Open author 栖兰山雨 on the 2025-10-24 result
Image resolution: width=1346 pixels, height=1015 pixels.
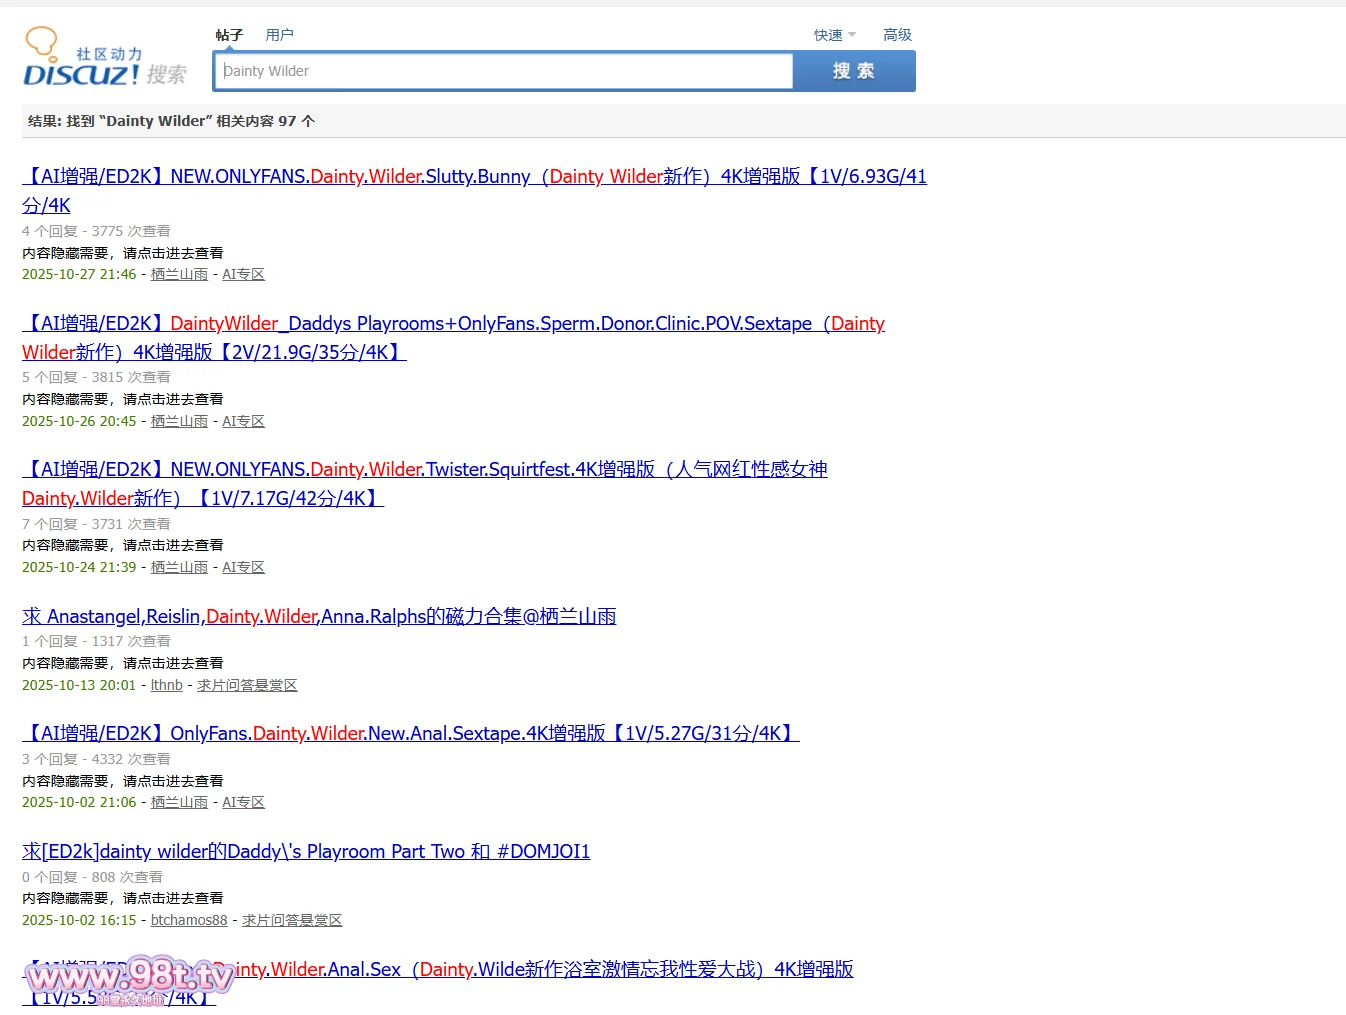(x=179, y=567)
